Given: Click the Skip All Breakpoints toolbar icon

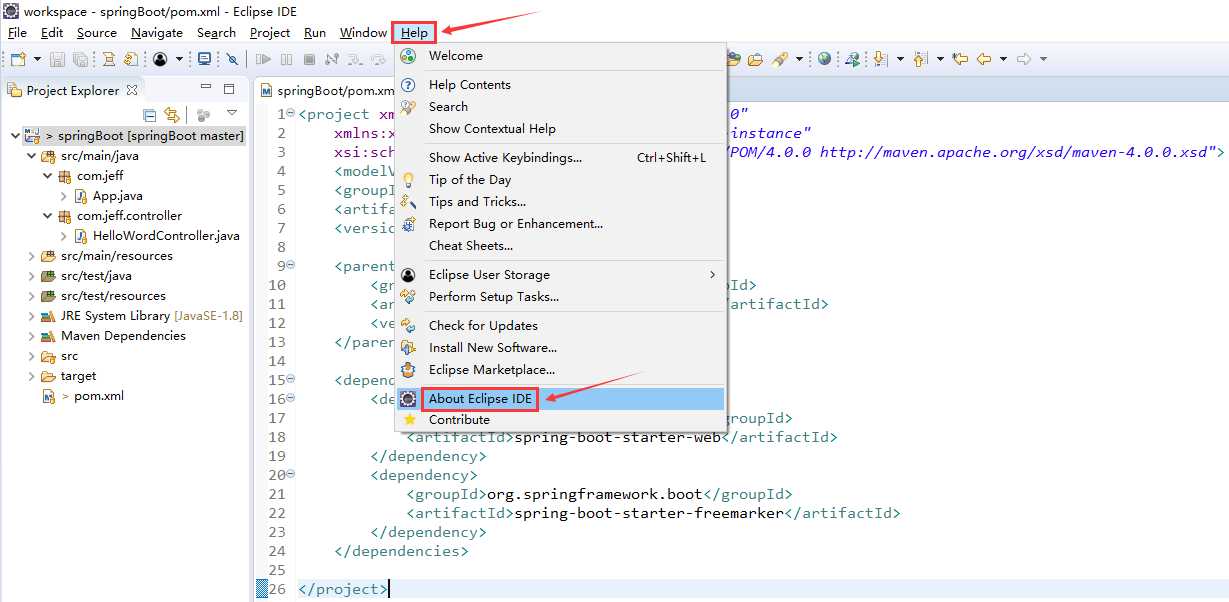Looking at the screenshot, I should tap(232, 59).
